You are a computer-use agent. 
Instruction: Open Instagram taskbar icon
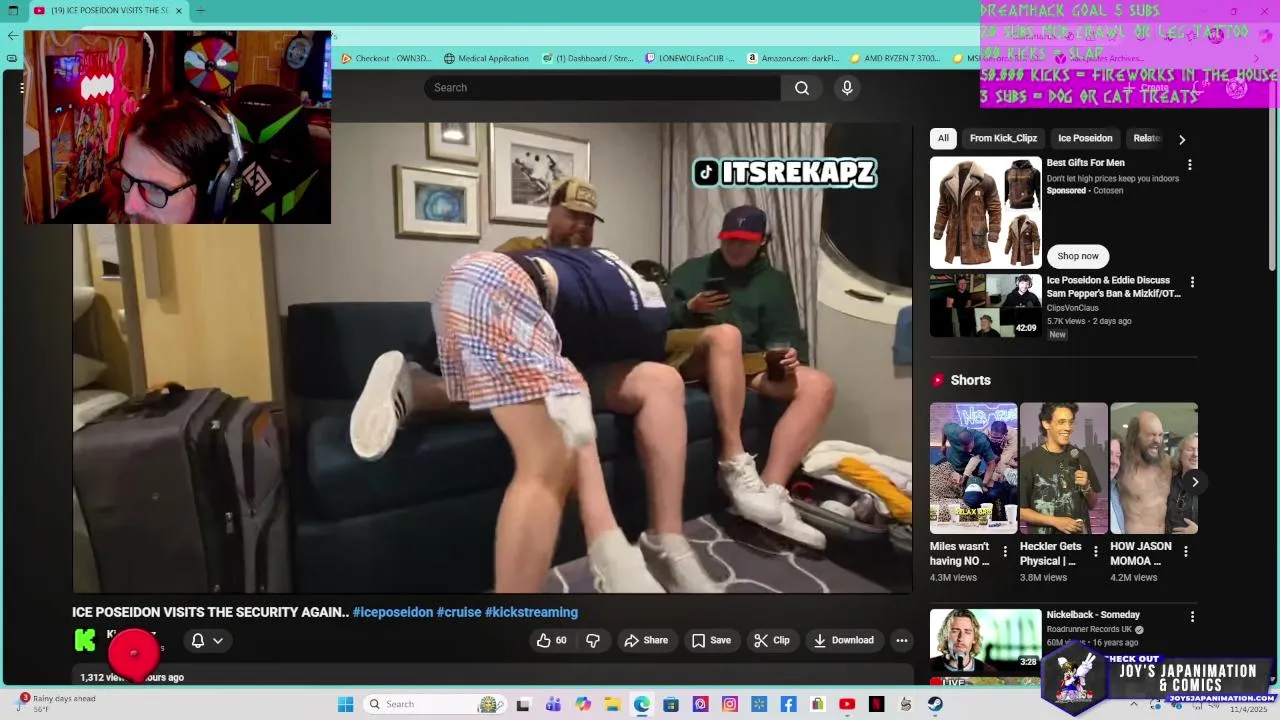coord(730,704)
